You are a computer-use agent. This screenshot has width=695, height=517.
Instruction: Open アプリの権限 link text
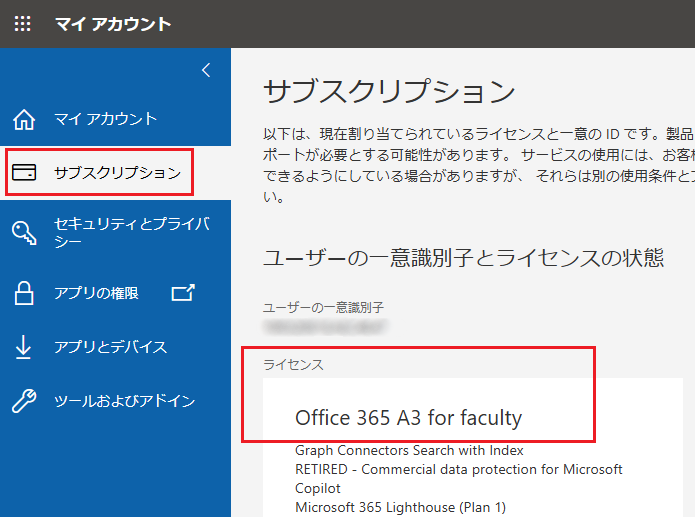click(96, 293)
